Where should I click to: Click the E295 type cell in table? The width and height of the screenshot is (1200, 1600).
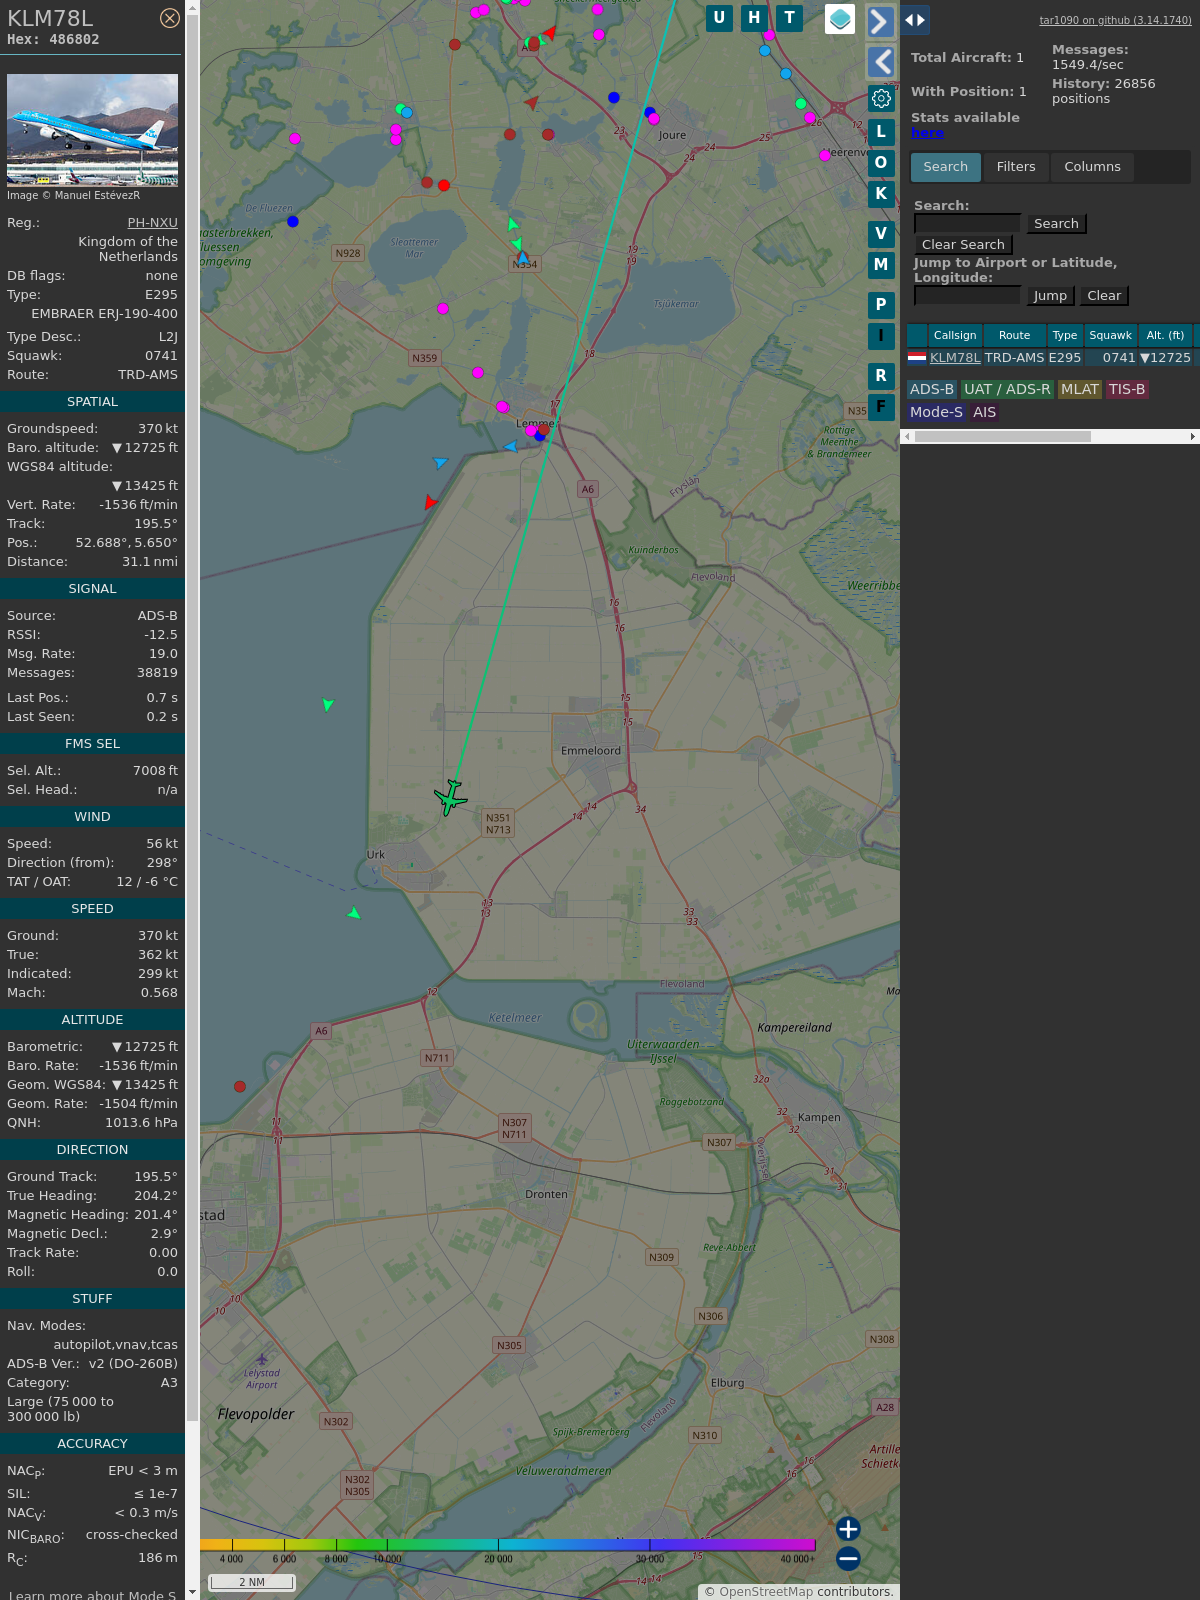coord(1065,358)
